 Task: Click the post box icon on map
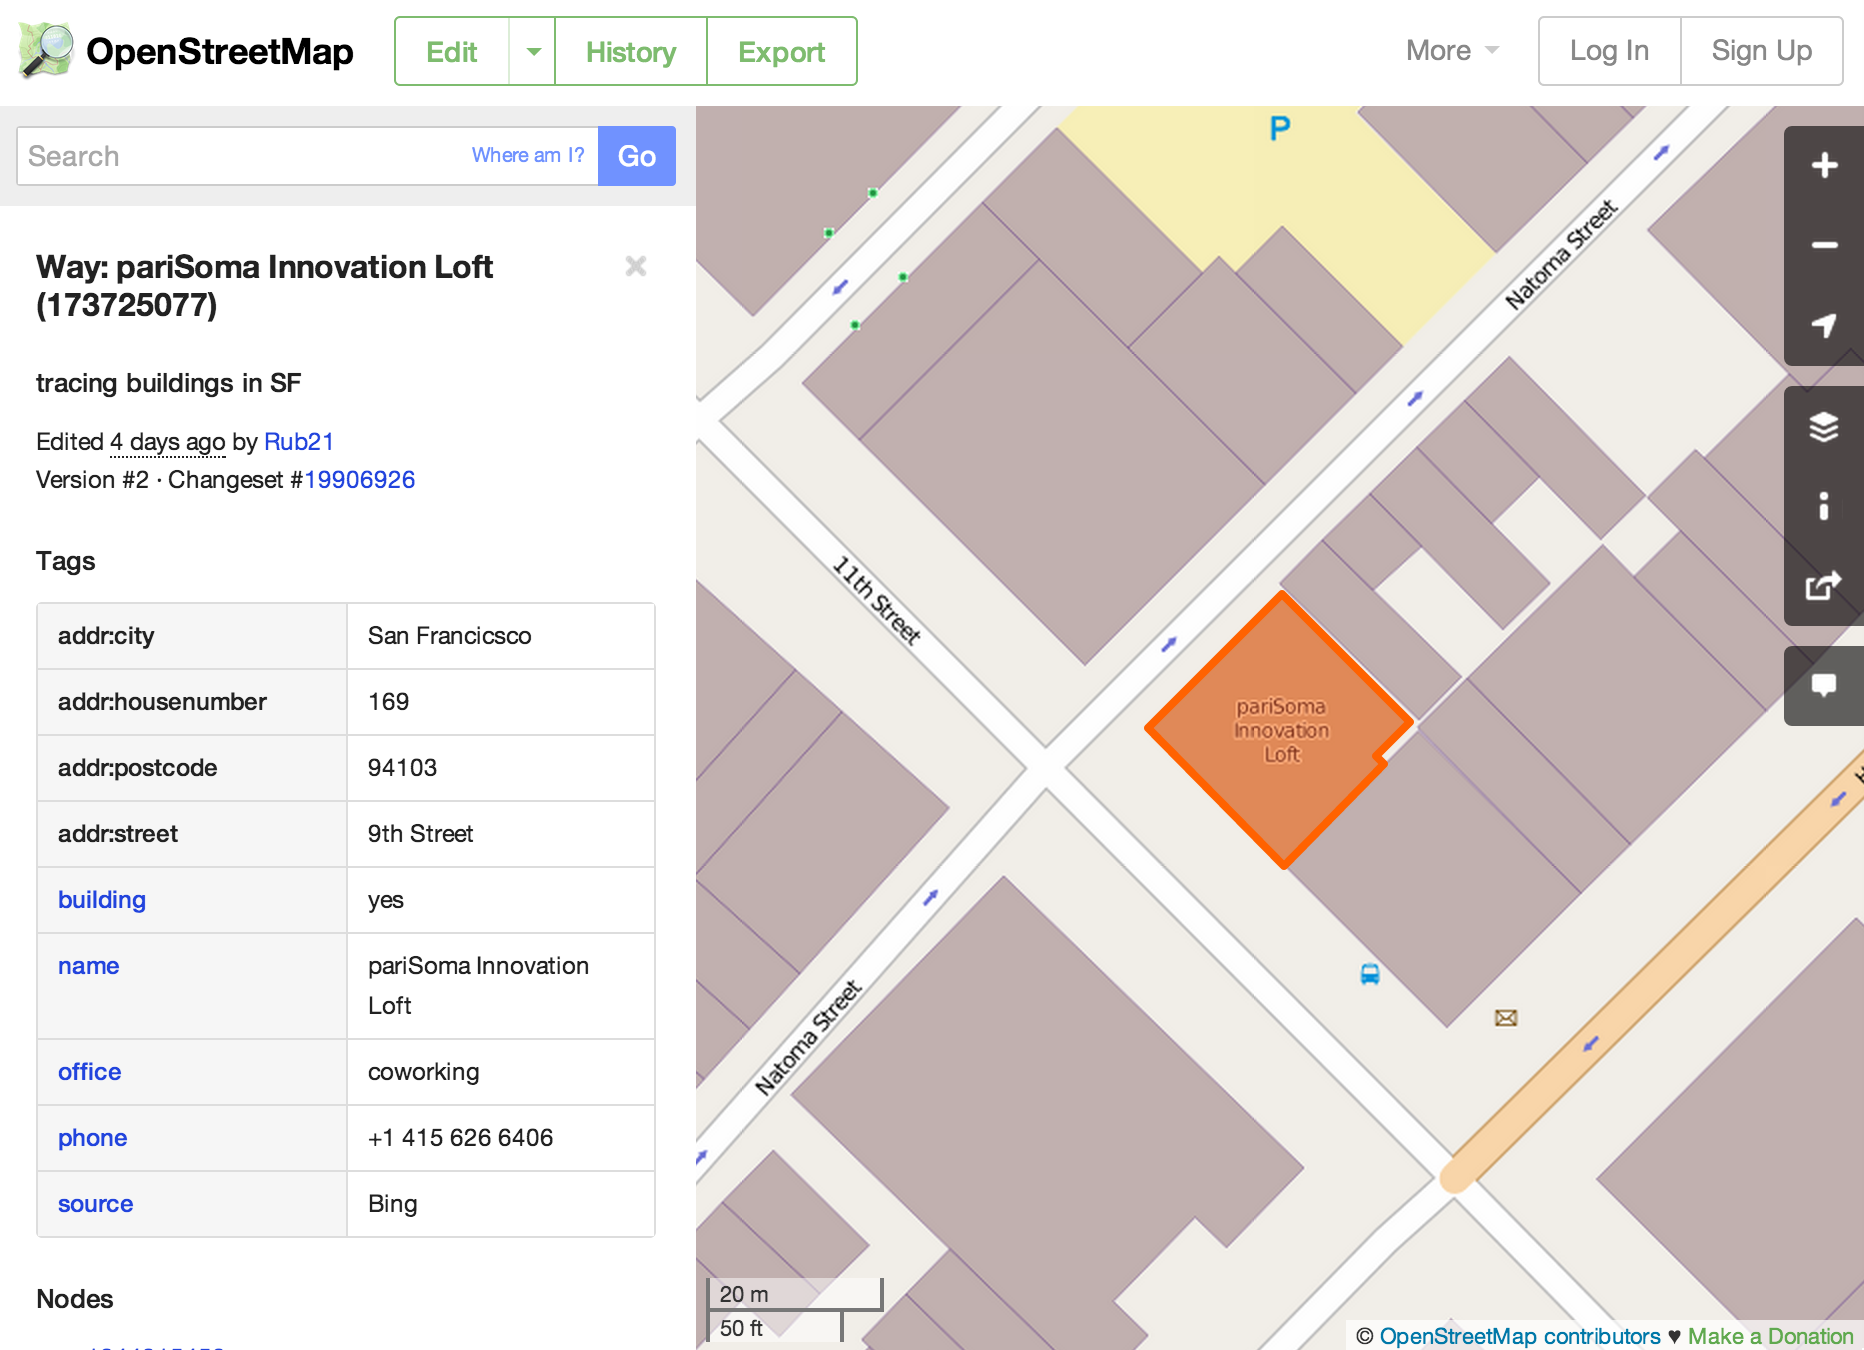pos(1505,1018)
